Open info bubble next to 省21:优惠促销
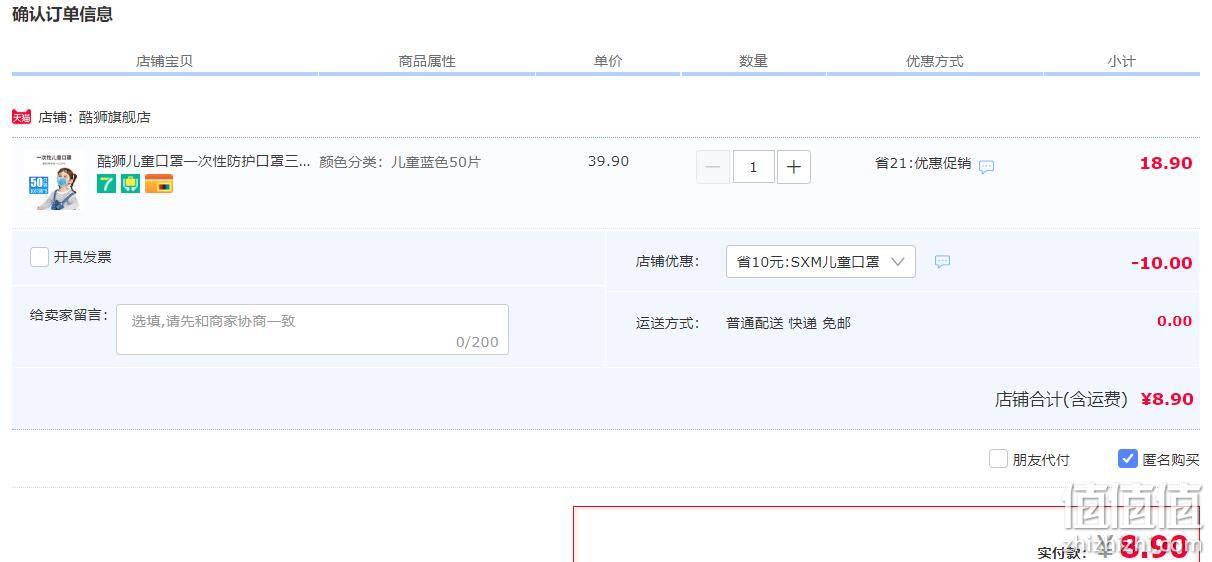Viewport: 1212px width, 562px height. 986,167
